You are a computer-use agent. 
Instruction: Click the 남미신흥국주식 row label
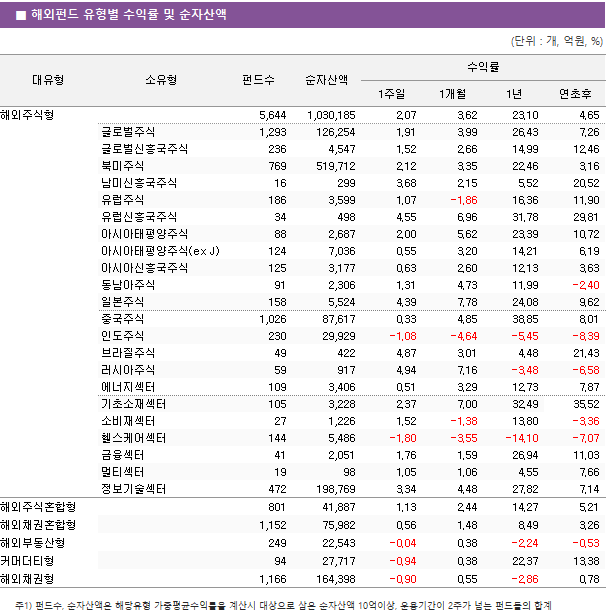click(139, 183)
